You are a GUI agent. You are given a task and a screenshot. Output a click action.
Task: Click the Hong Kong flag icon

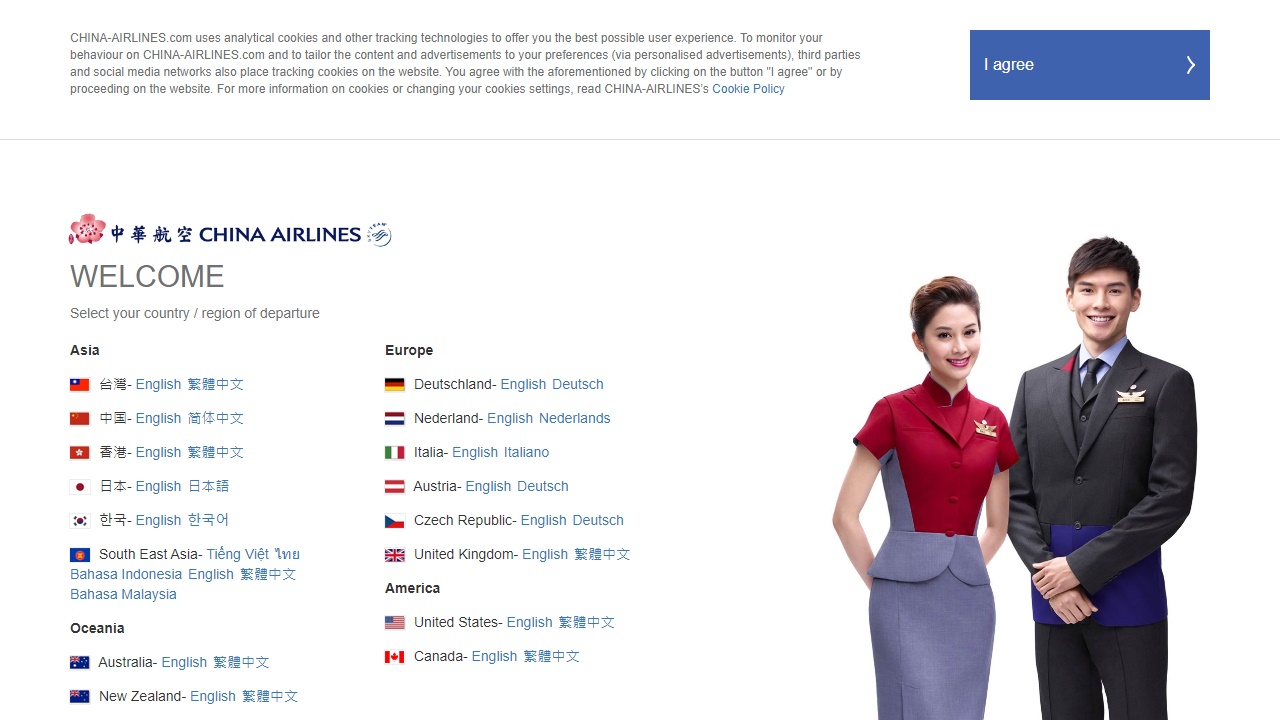point(80,453)
